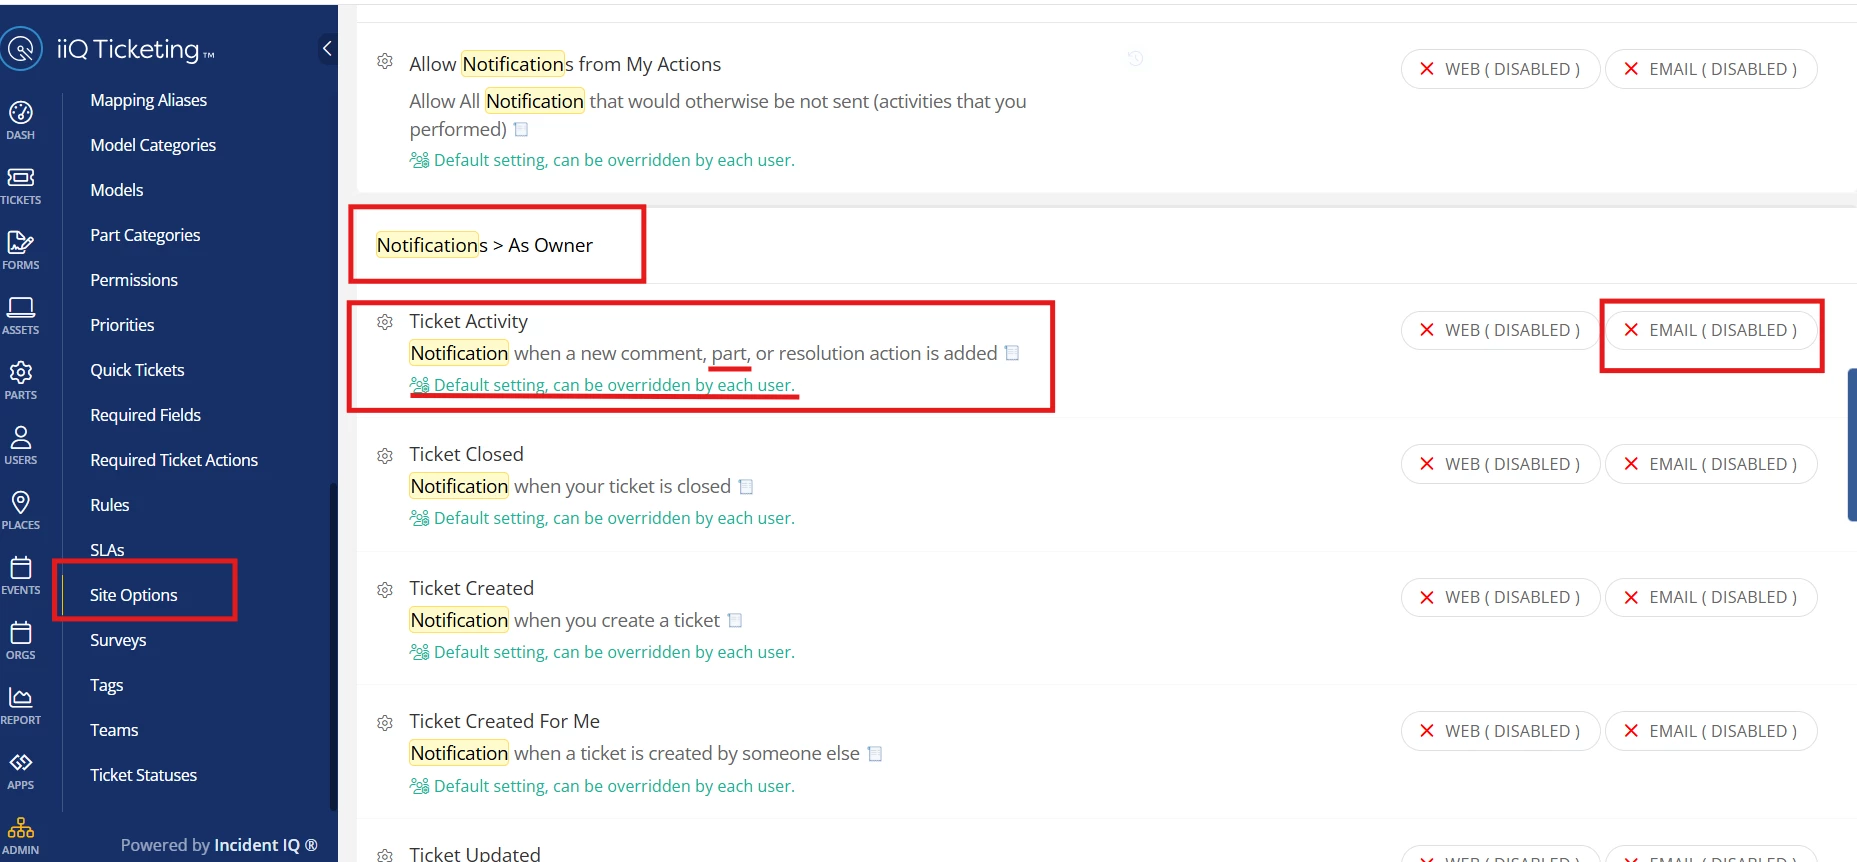Click note icon after 'created by someone else'
This screenshot has width=1857, height=862.
click(875, 754)
